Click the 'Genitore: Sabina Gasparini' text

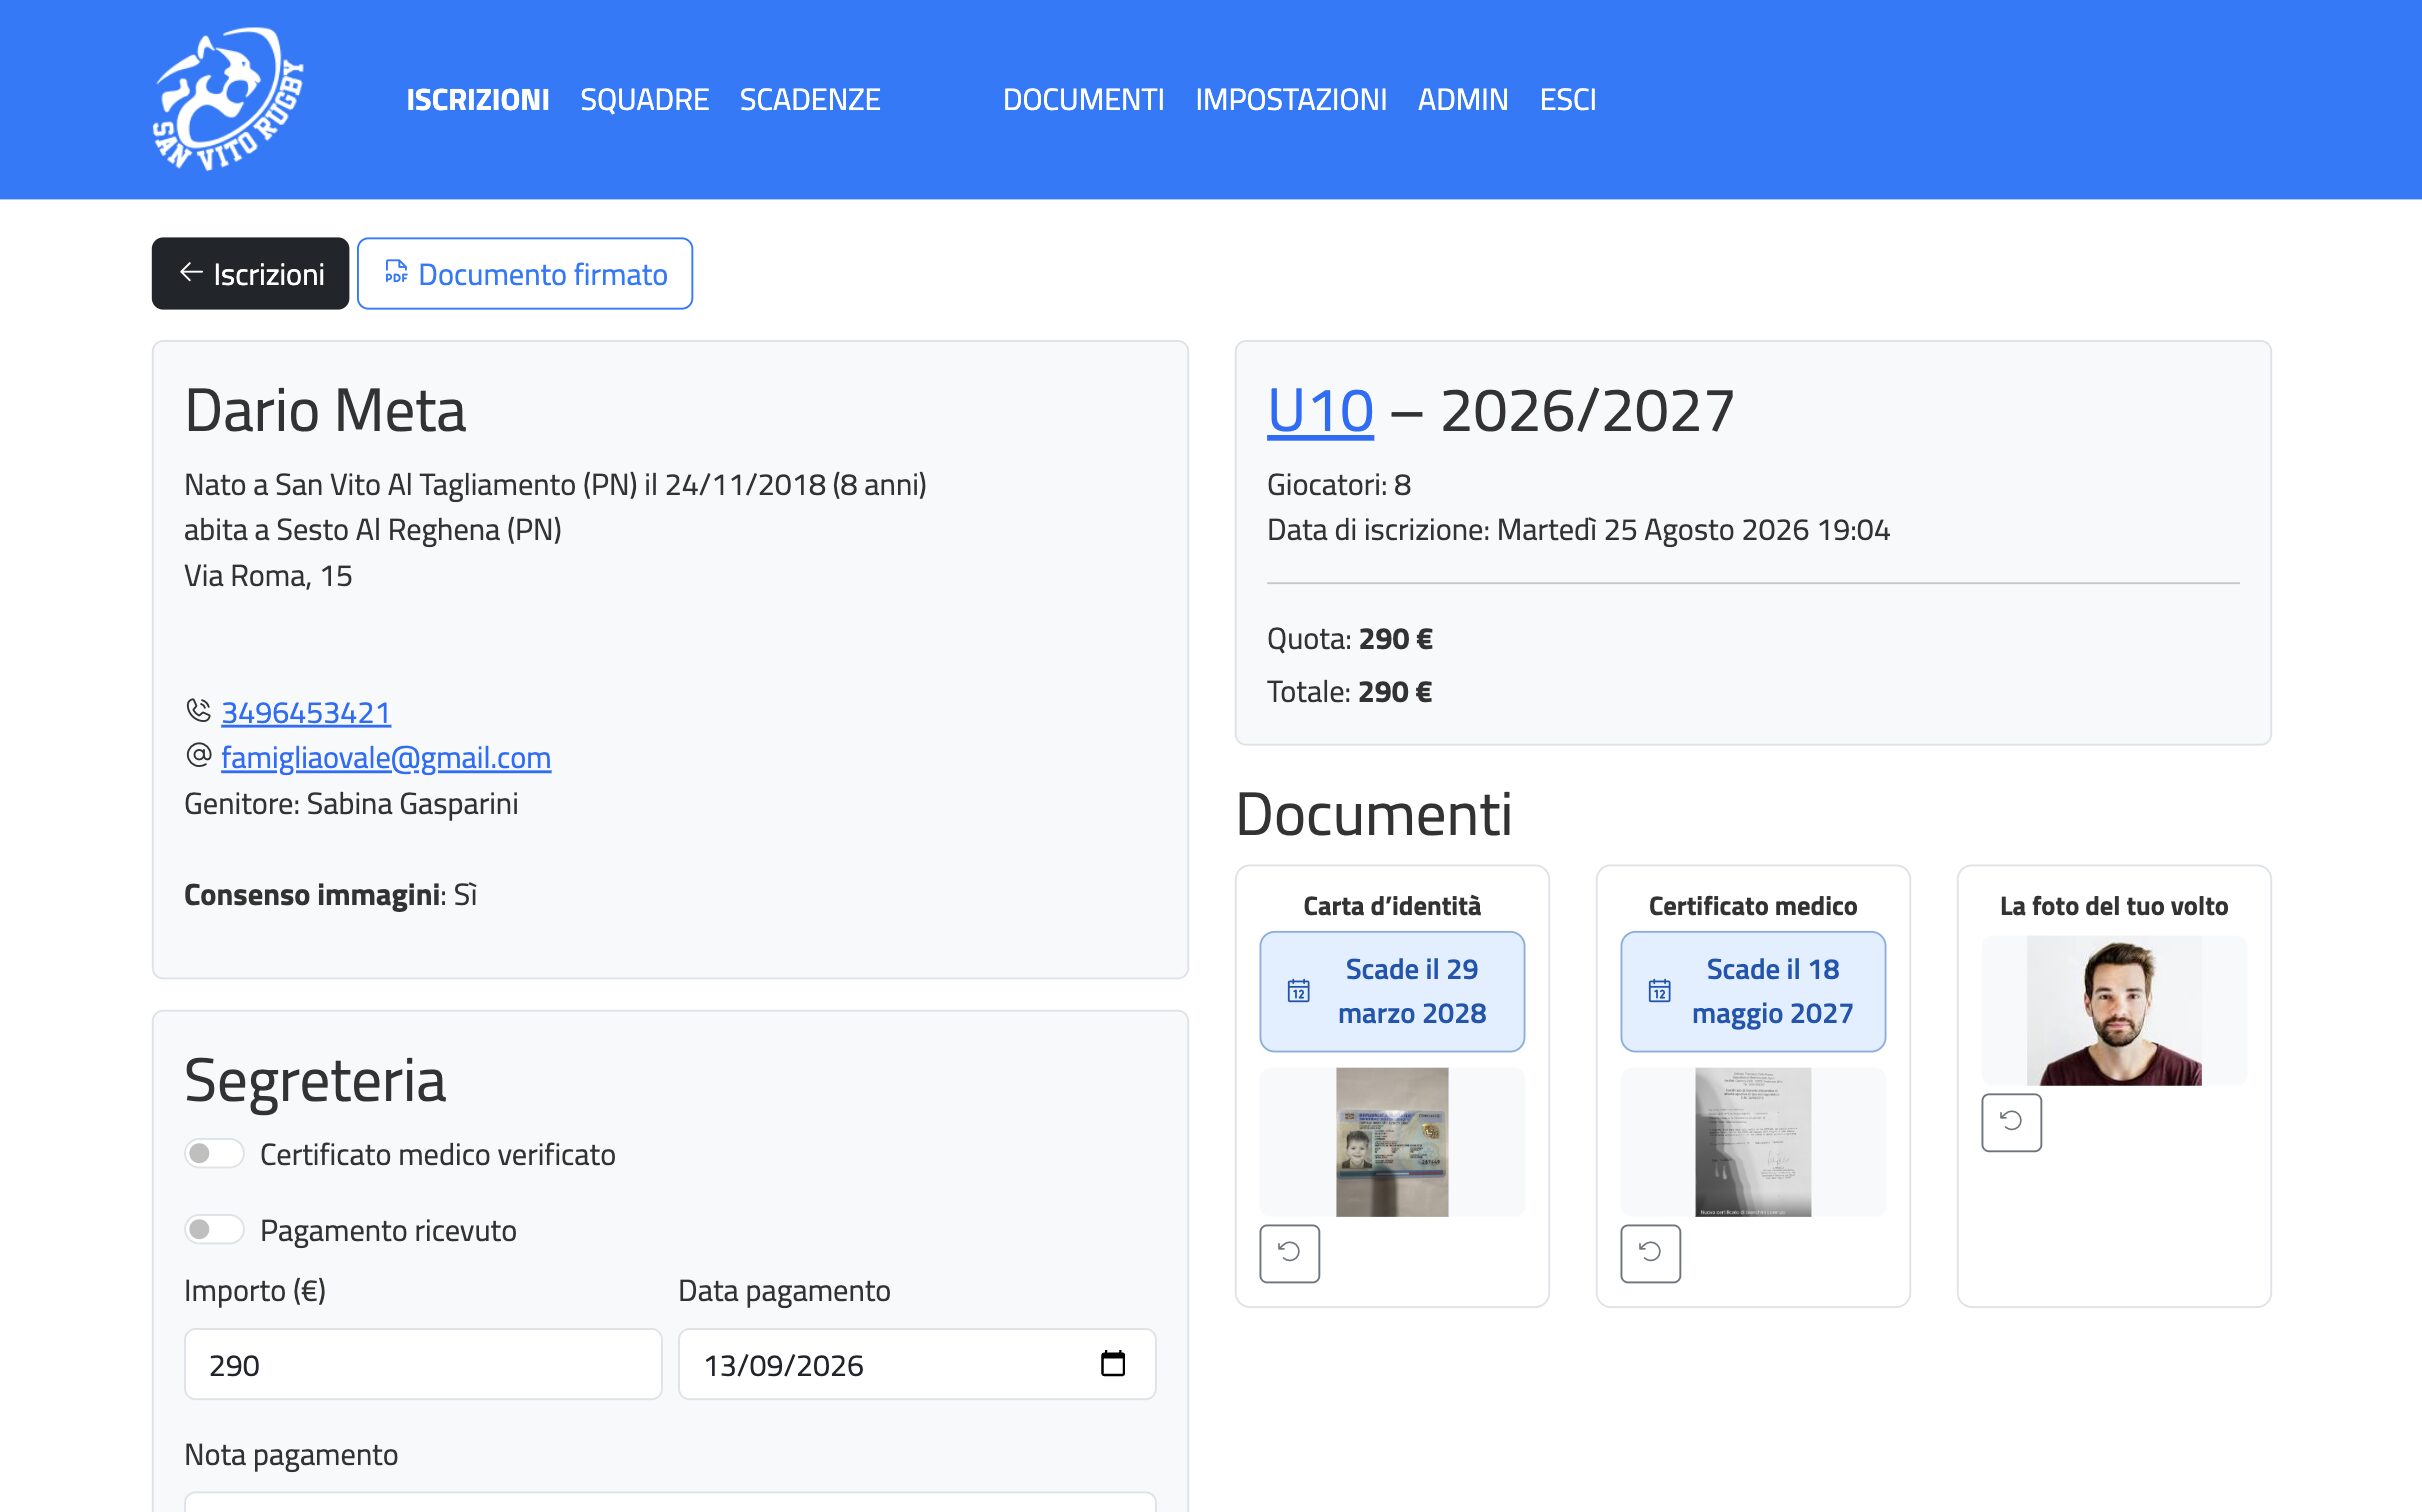click(351, 803)
